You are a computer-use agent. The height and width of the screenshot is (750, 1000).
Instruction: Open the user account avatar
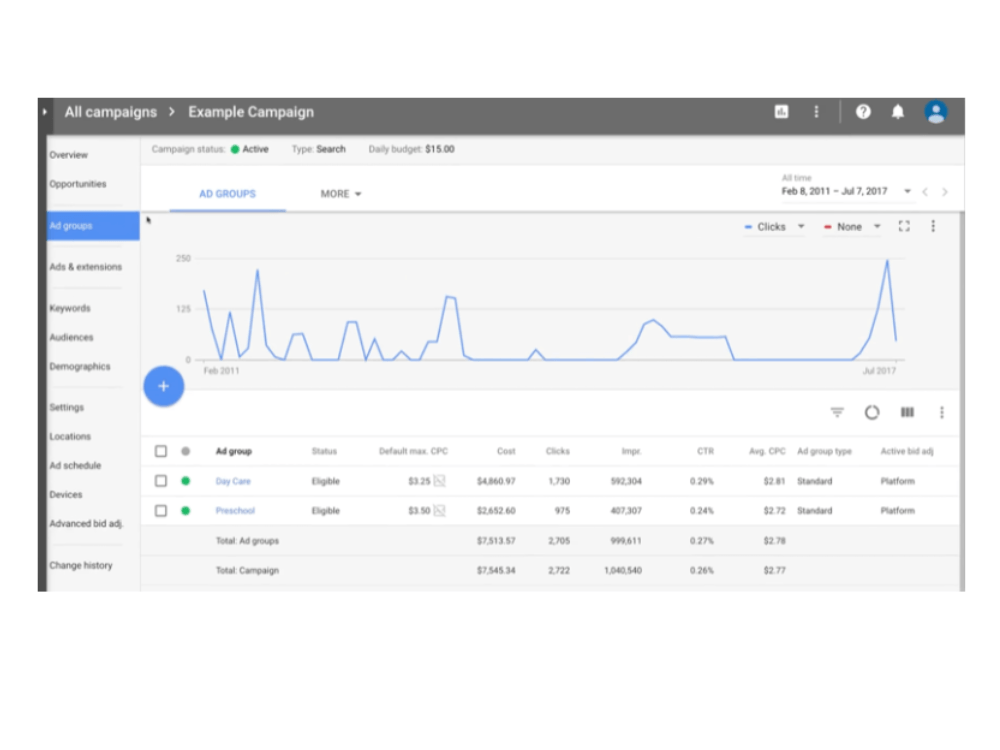[x=936, y=112]
